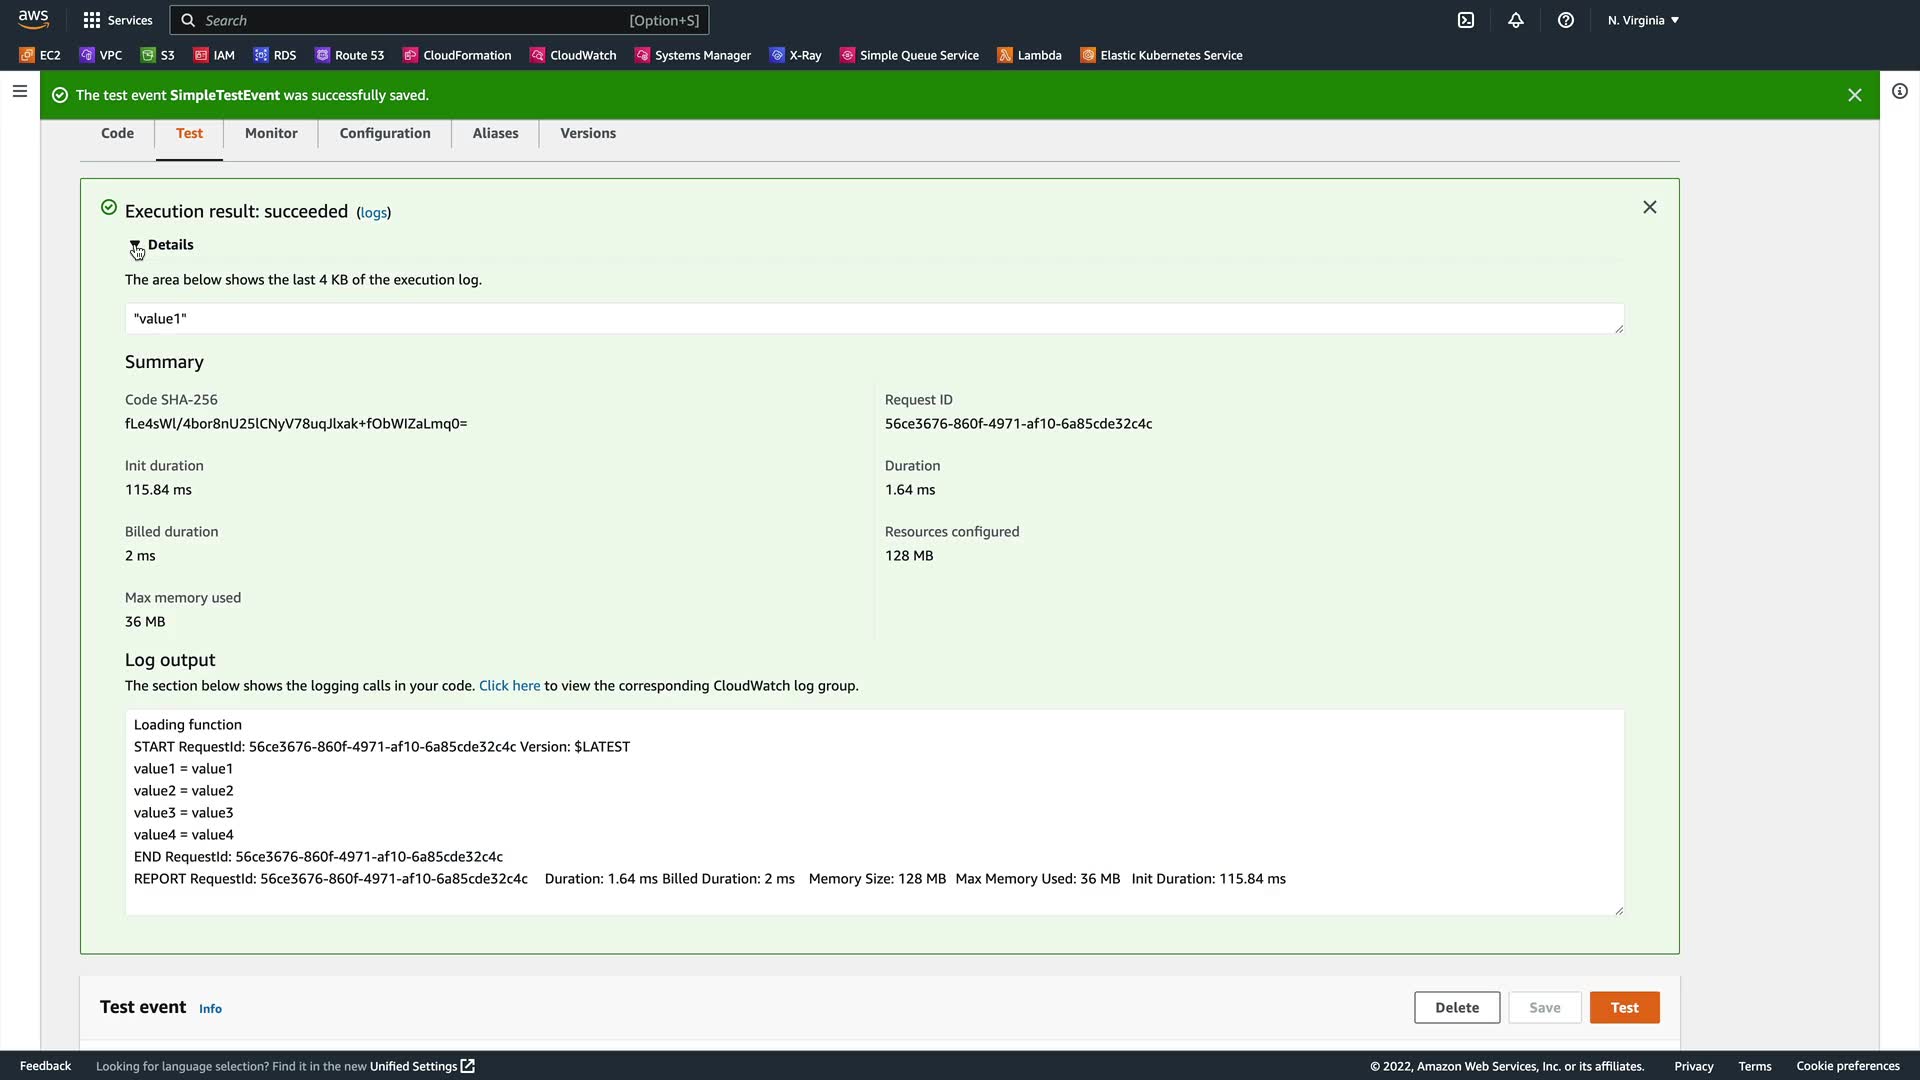Dismiss the green success banner

pyautogui.click(x=1854, y=95)
